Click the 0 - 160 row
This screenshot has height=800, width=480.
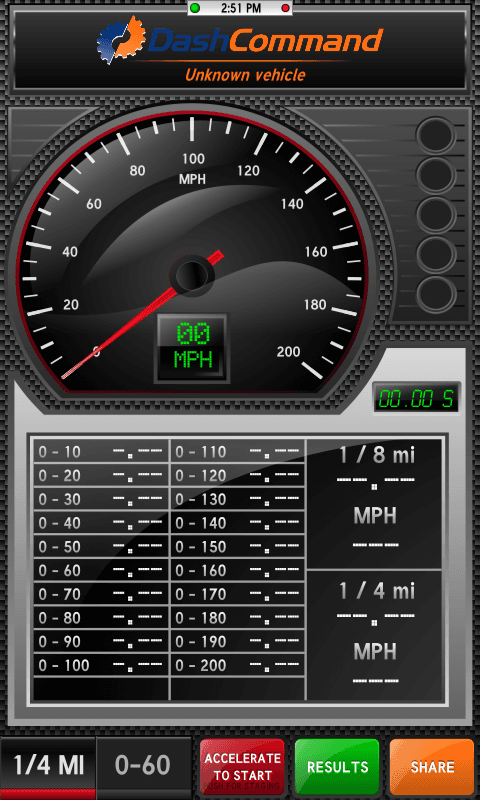click(237, 570)
